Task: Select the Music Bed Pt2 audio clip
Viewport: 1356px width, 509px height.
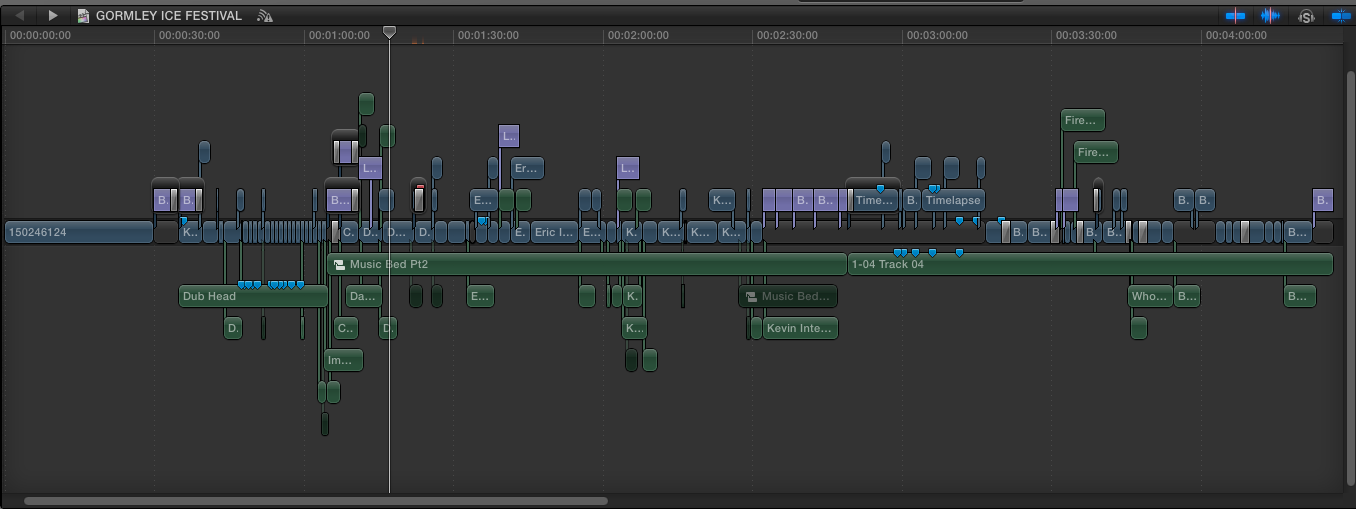Action: click(x=587, y=264)
